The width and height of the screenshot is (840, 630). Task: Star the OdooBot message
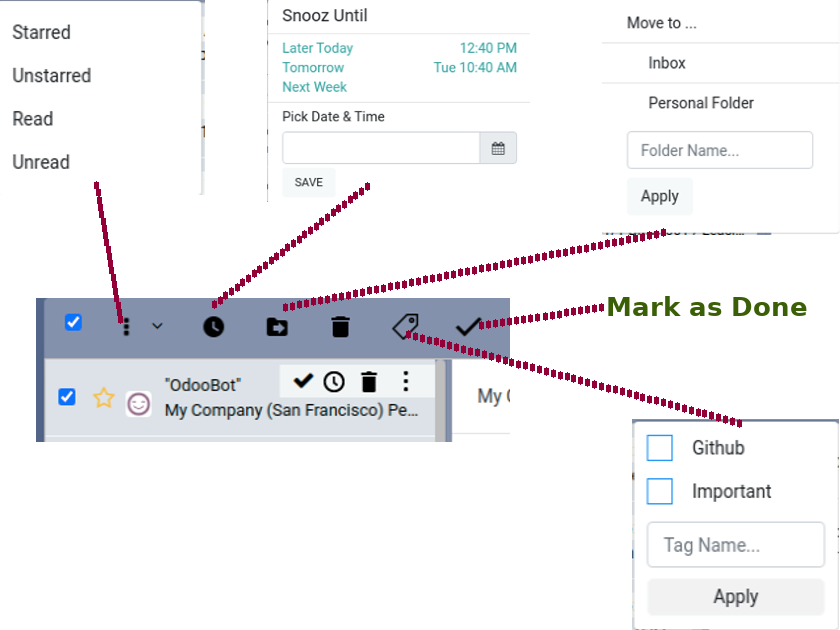click(x=104, y=398)
